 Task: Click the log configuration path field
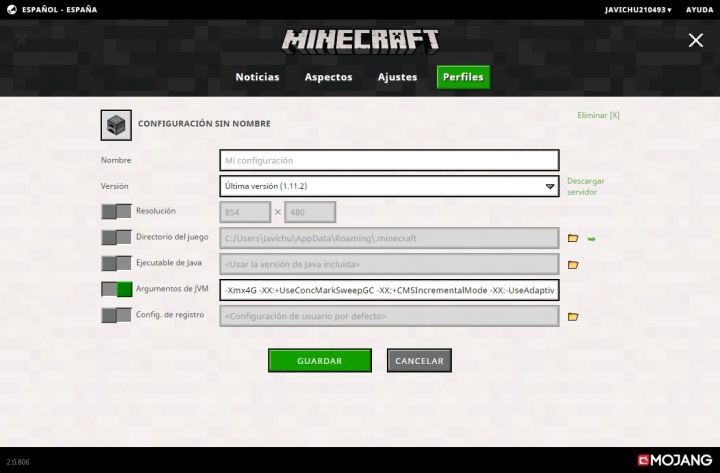(x=389, y=316)
